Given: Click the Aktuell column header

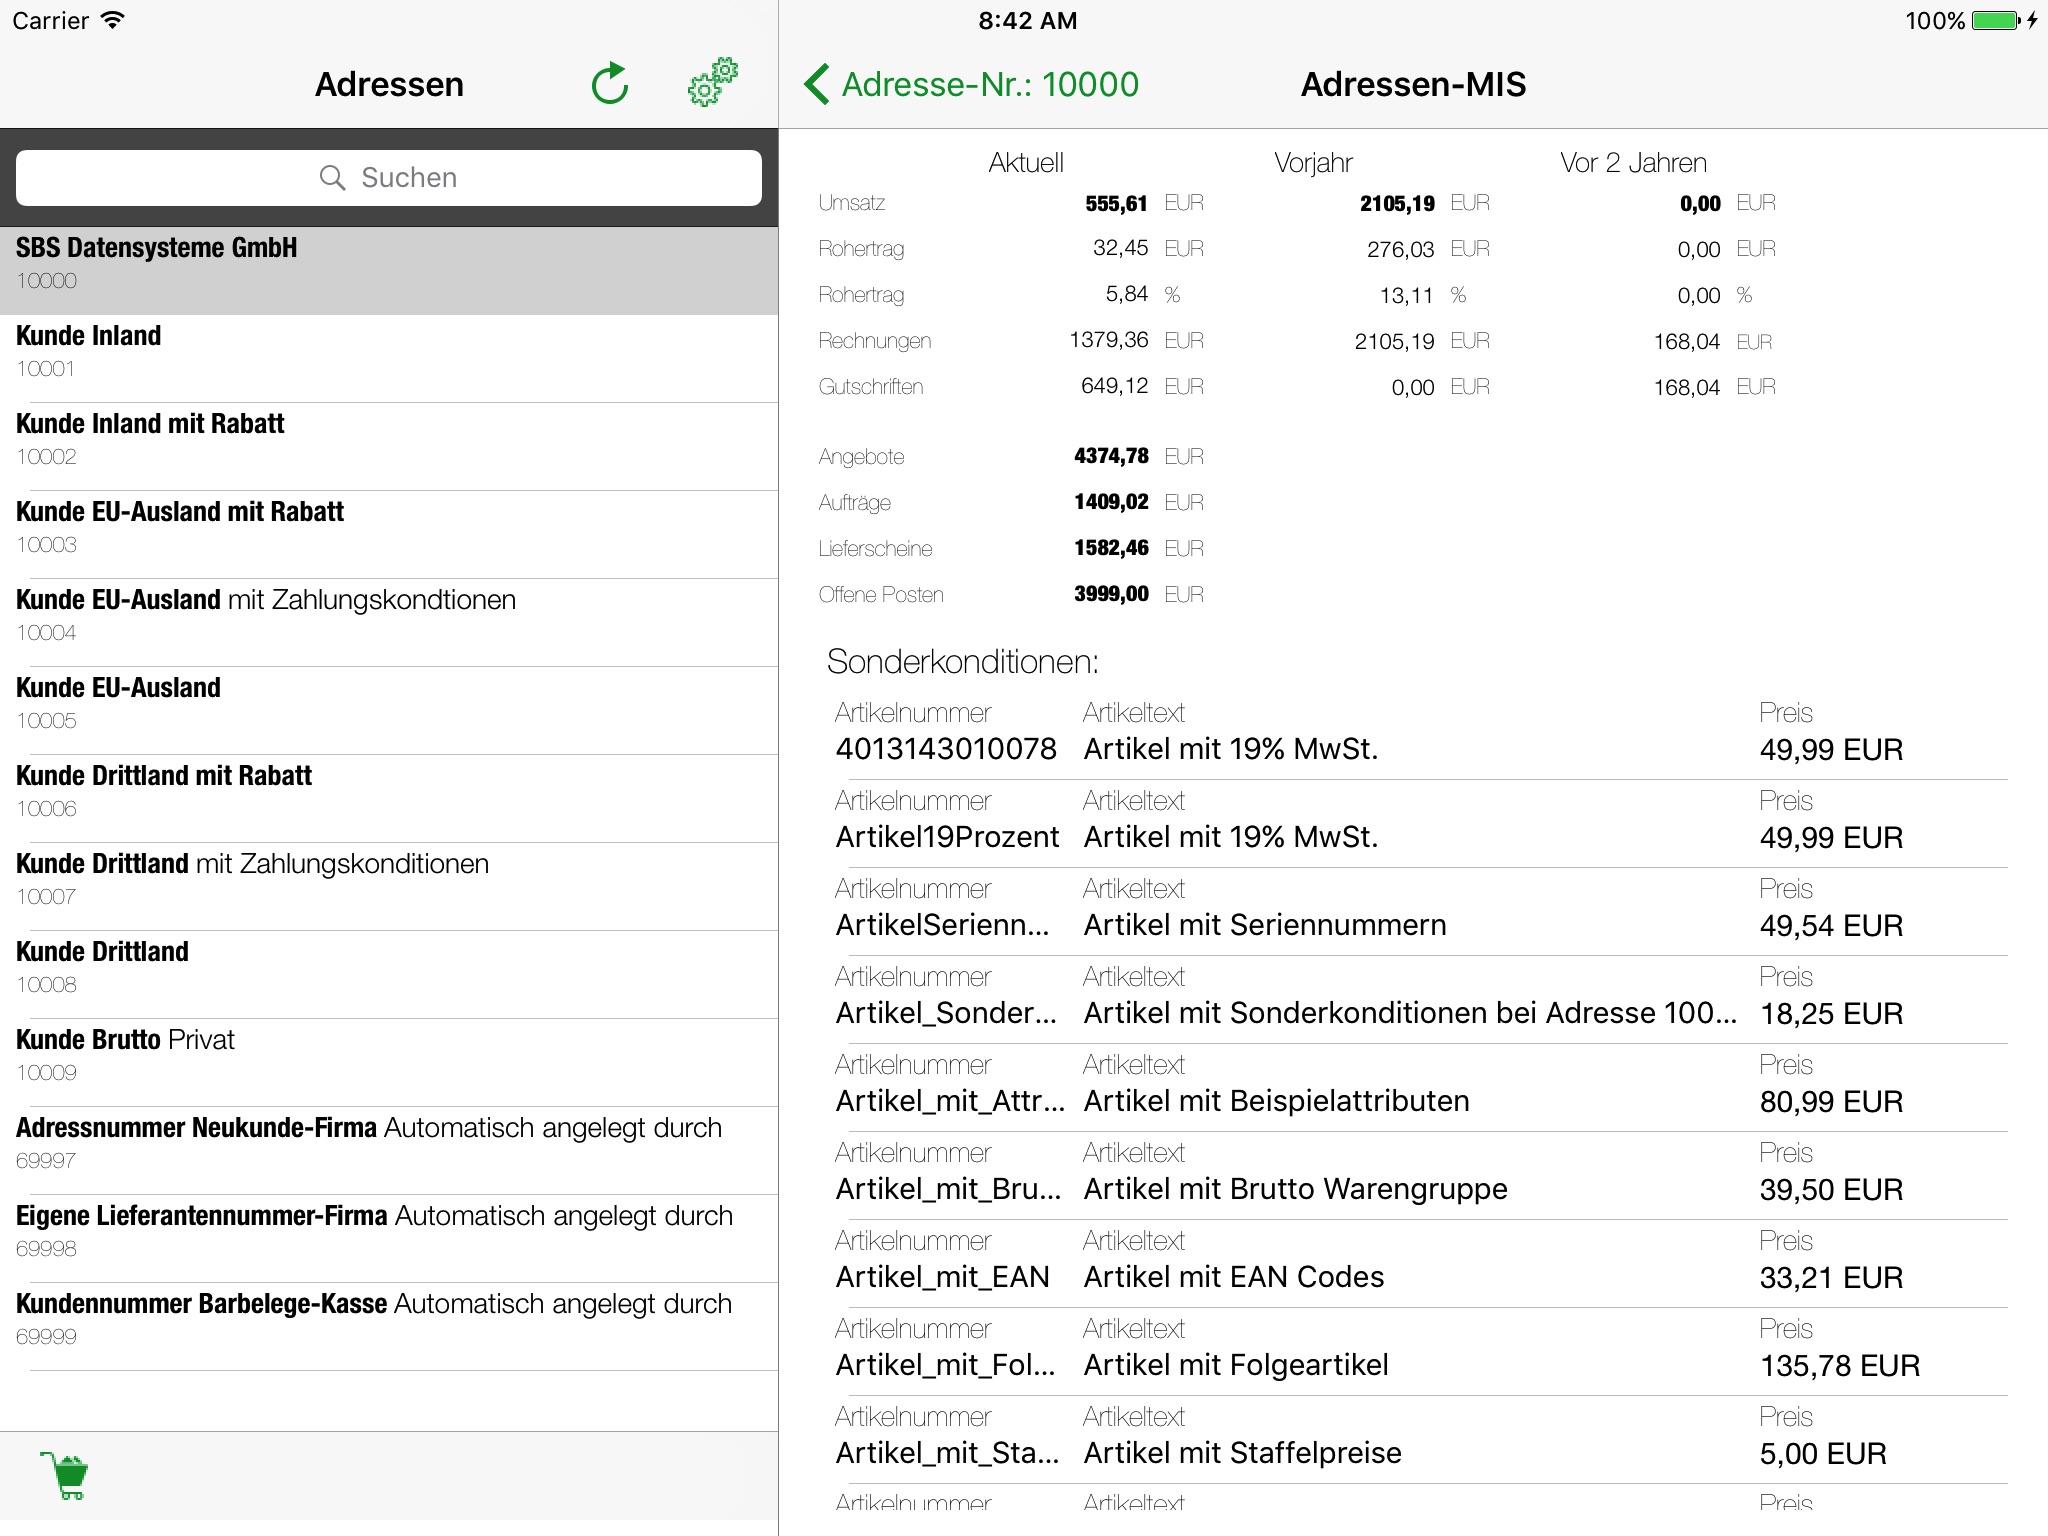Looking at the screenshot, I should point(1026,163).
